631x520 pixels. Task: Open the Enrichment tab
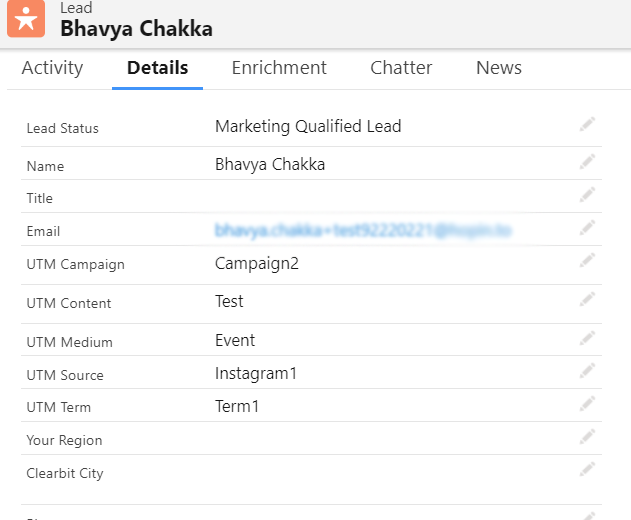279,68
